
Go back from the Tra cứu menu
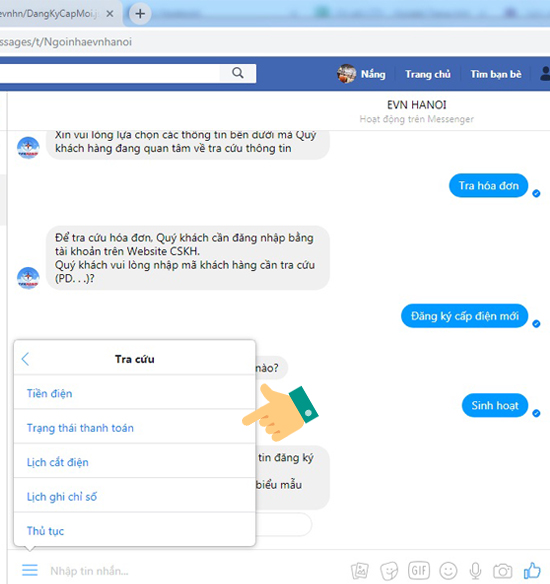(25, 359)
